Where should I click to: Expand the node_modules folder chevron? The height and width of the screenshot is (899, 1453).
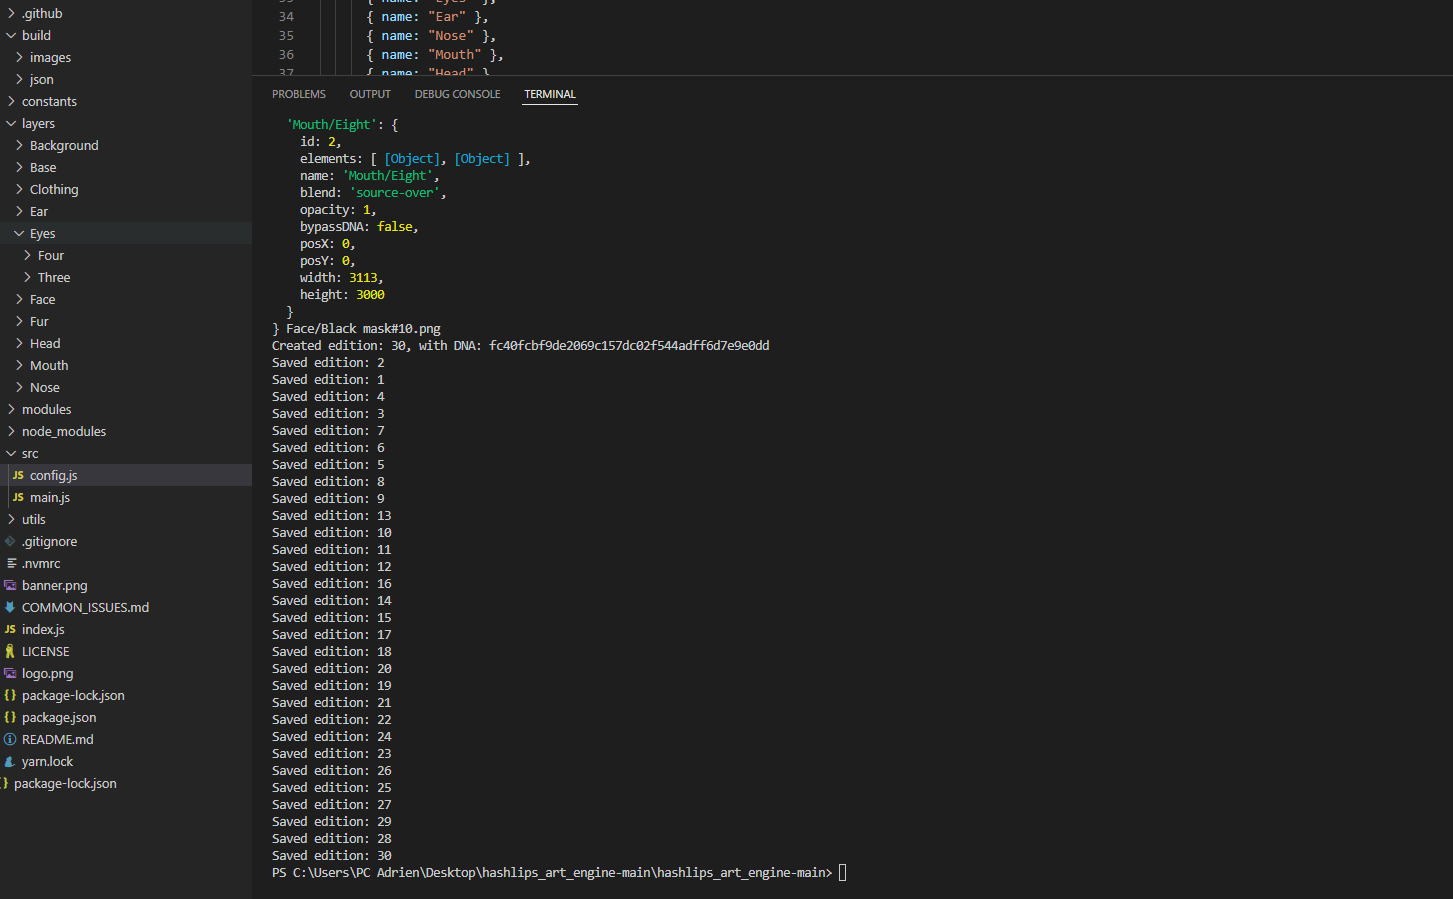click(11, 431)
